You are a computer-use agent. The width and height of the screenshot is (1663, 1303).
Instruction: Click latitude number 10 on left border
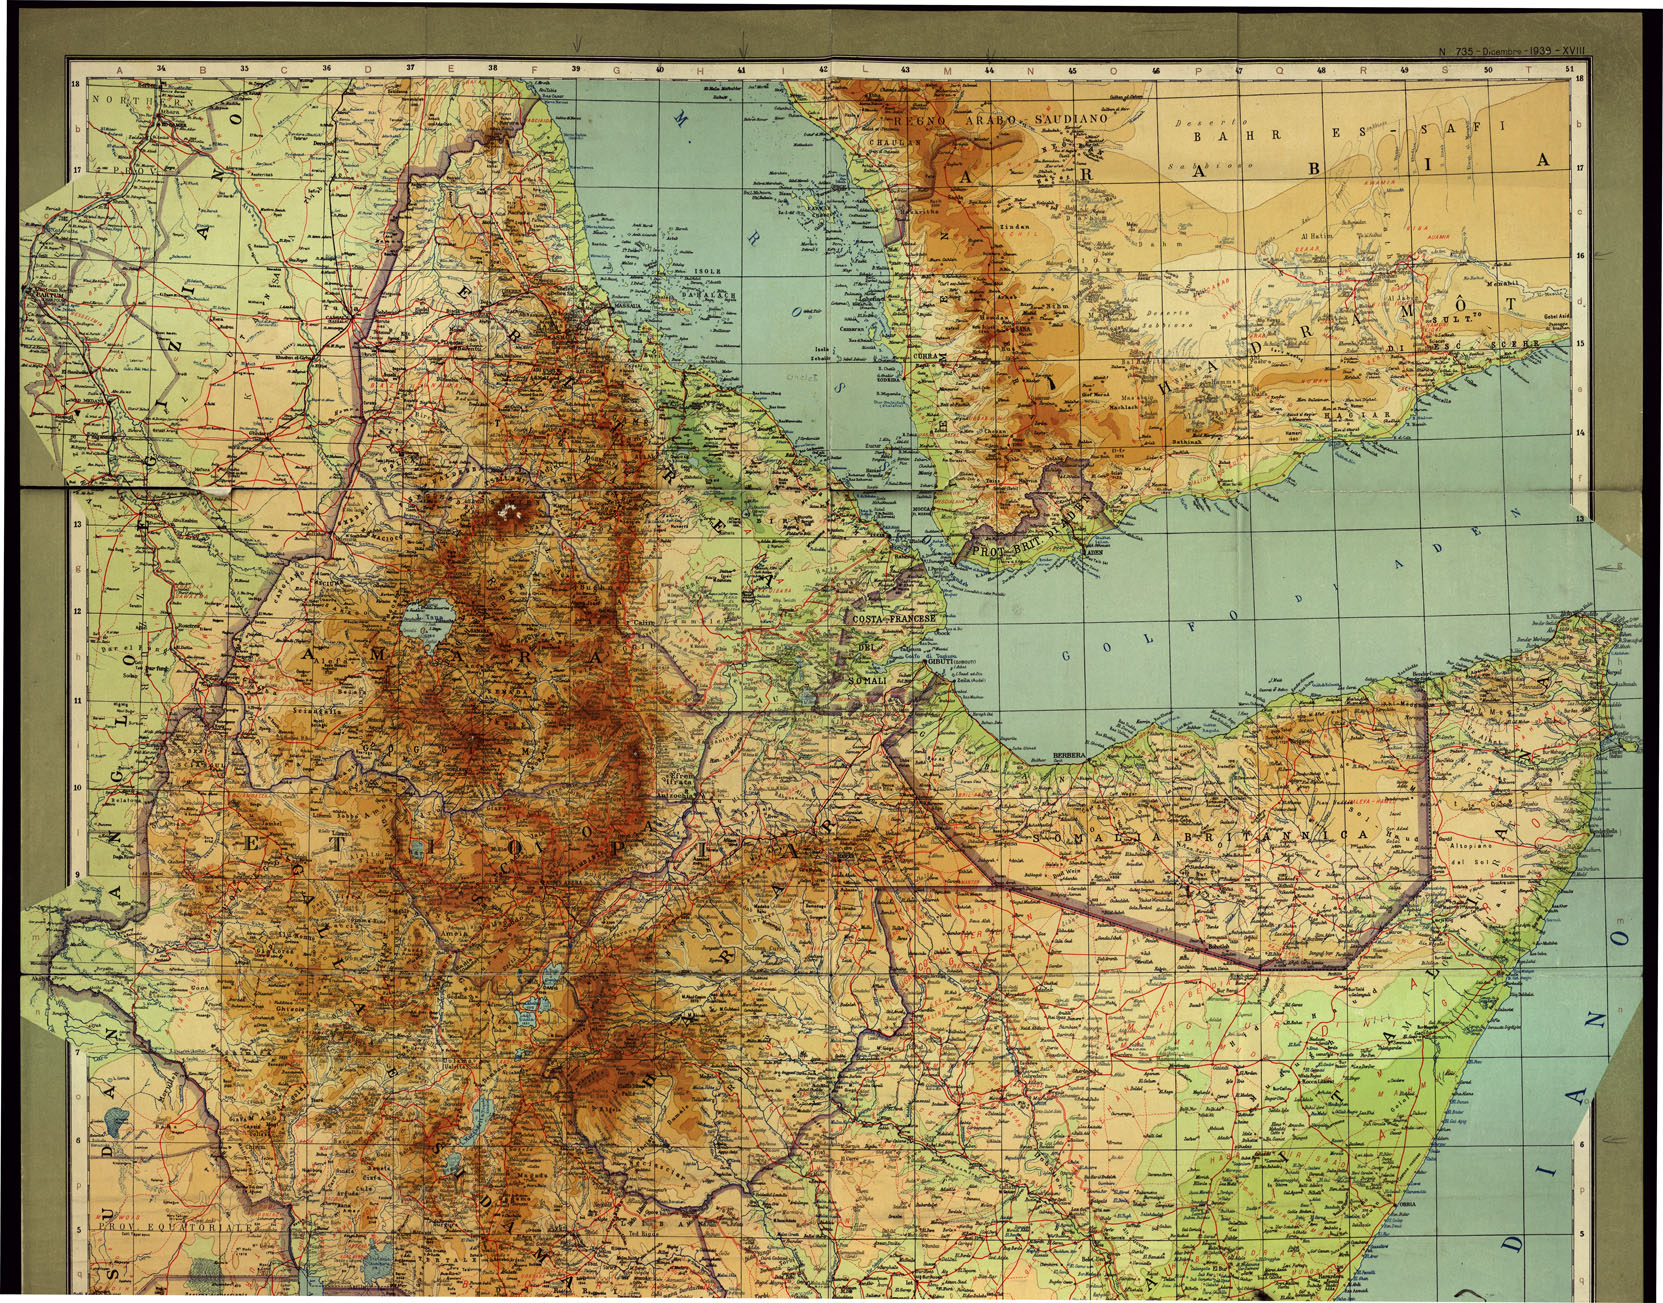[x=76, y=787]
